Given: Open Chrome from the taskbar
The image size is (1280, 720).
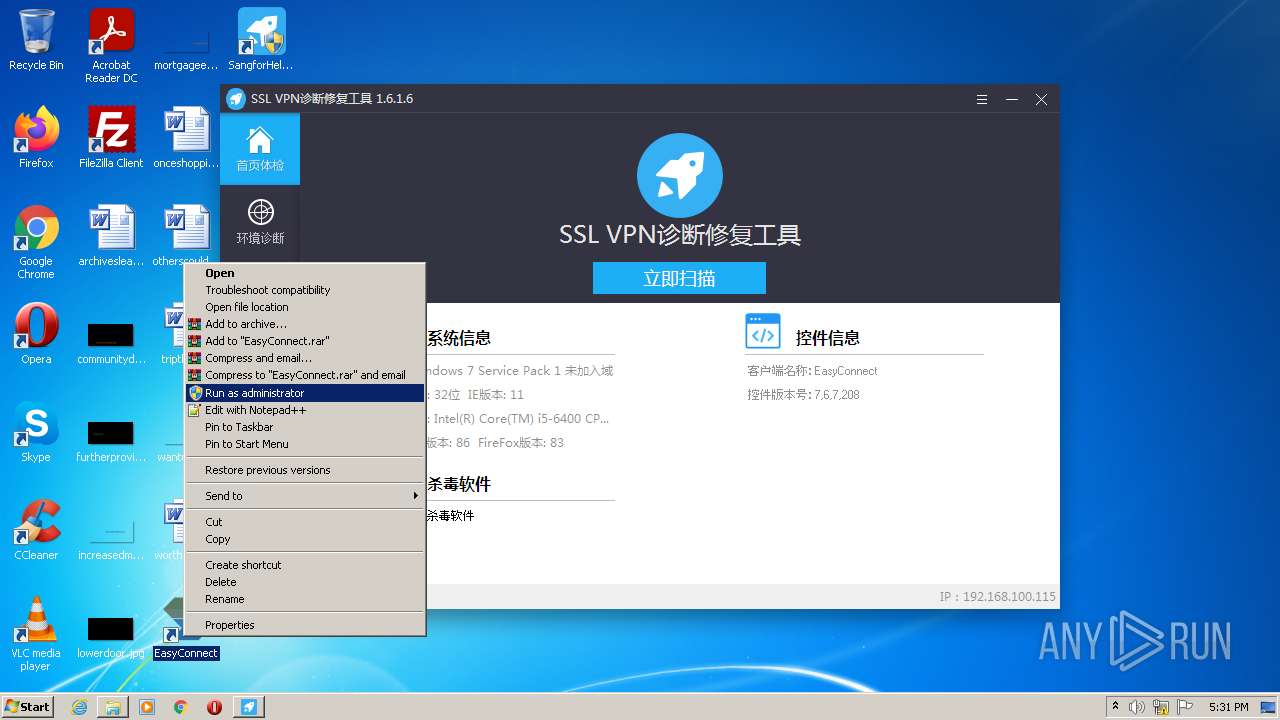Looking at the screenshot, I should pyautogui.click(x=181, y=707).
